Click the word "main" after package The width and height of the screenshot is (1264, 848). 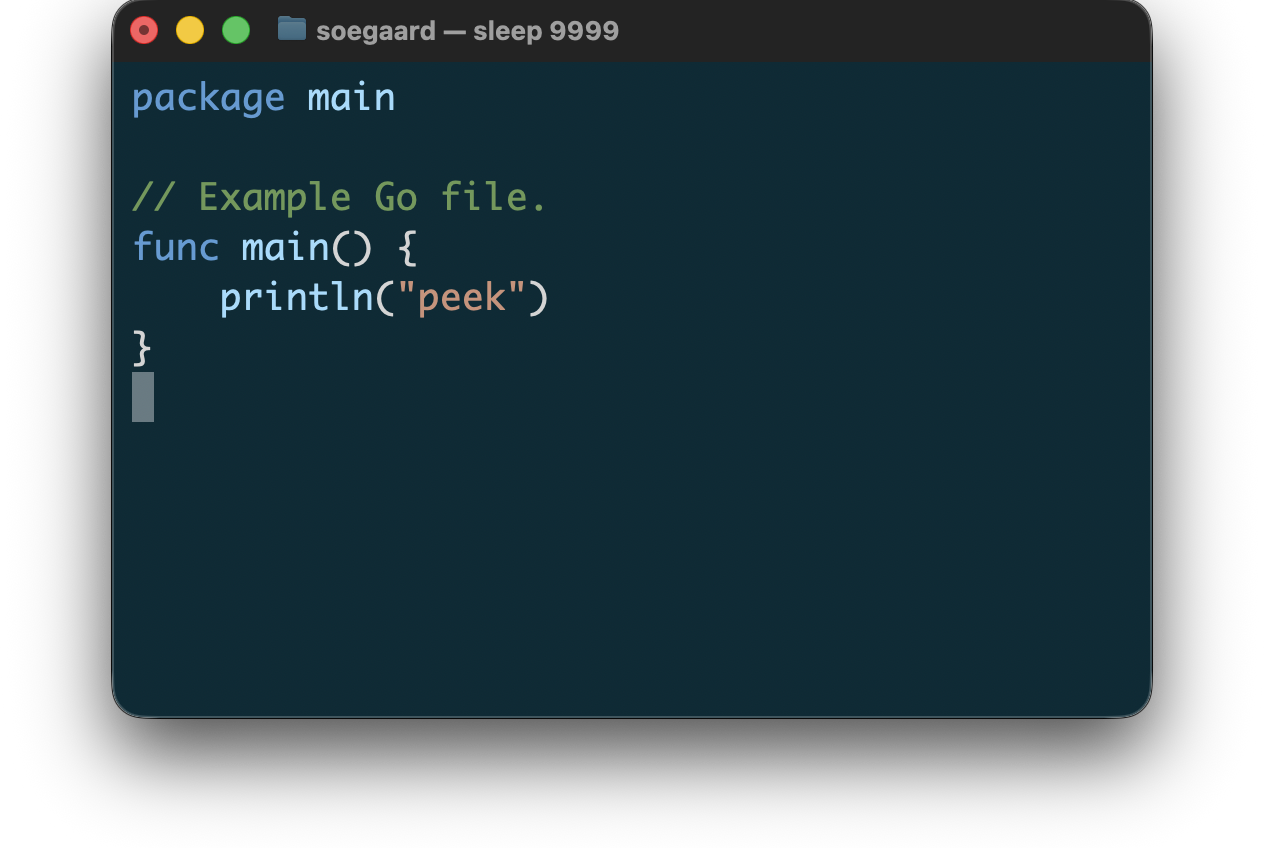[351, 98]
